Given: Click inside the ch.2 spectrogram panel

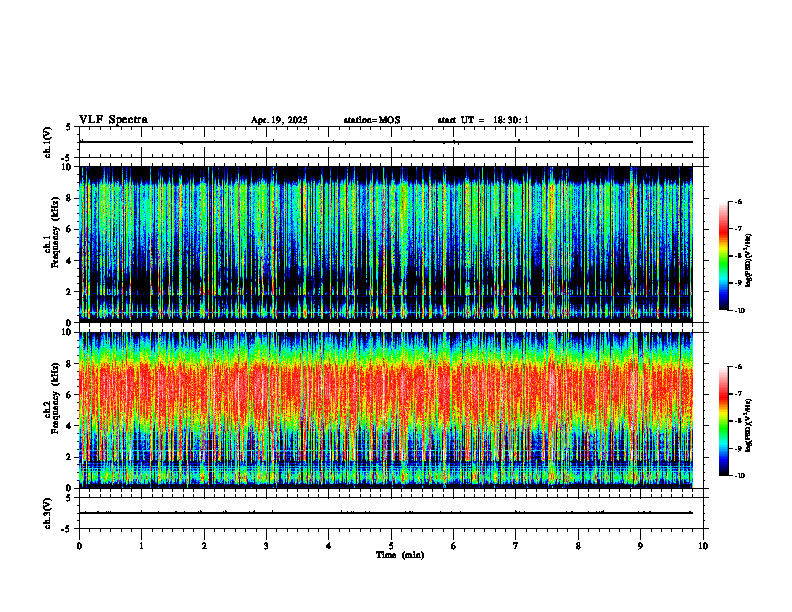Looking at the screenshot, I should [386, 410].
